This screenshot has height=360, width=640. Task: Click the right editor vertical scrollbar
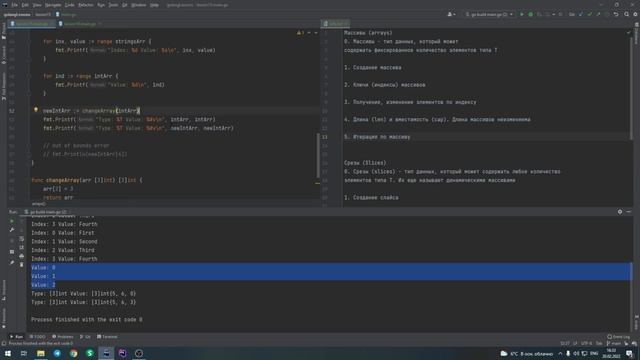(631, 88)
